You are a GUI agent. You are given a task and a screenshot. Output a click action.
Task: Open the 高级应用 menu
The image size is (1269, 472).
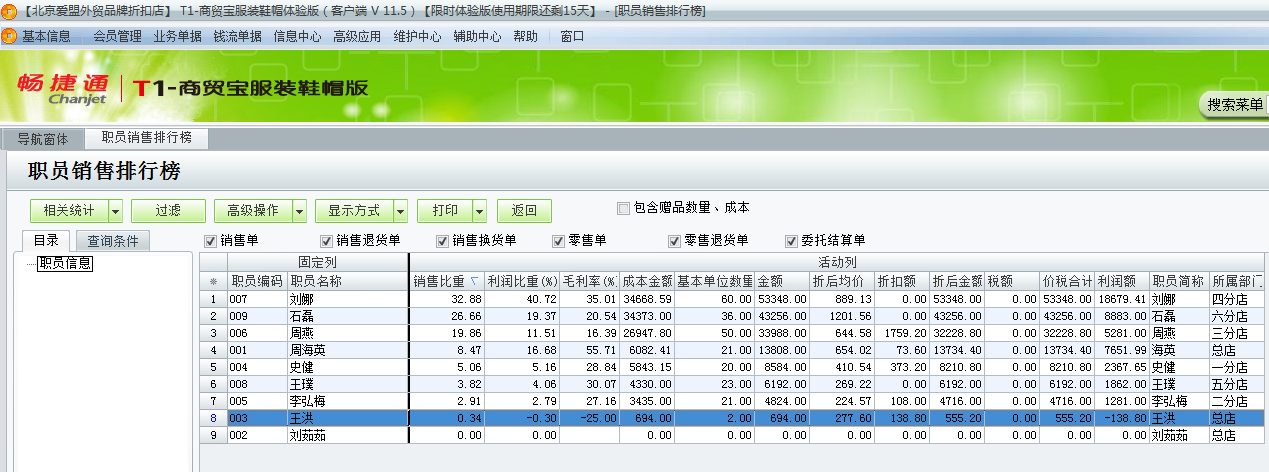[357, 36]
